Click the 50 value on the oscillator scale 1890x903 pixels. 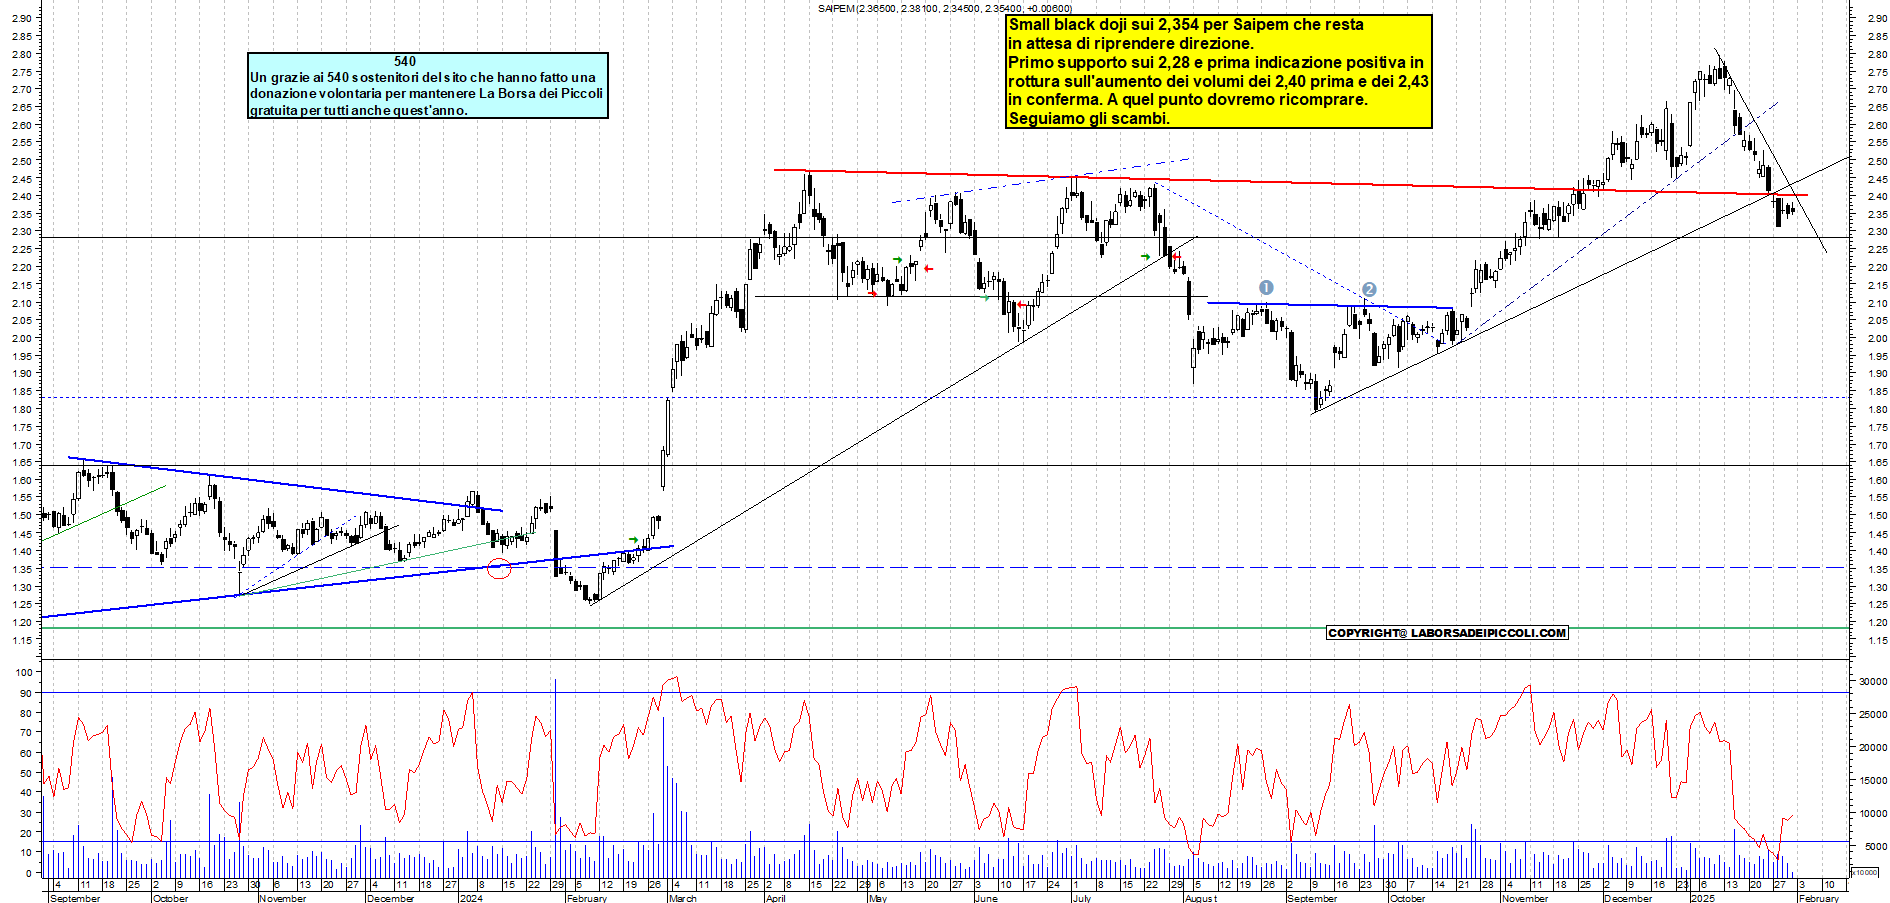point(27,772)
